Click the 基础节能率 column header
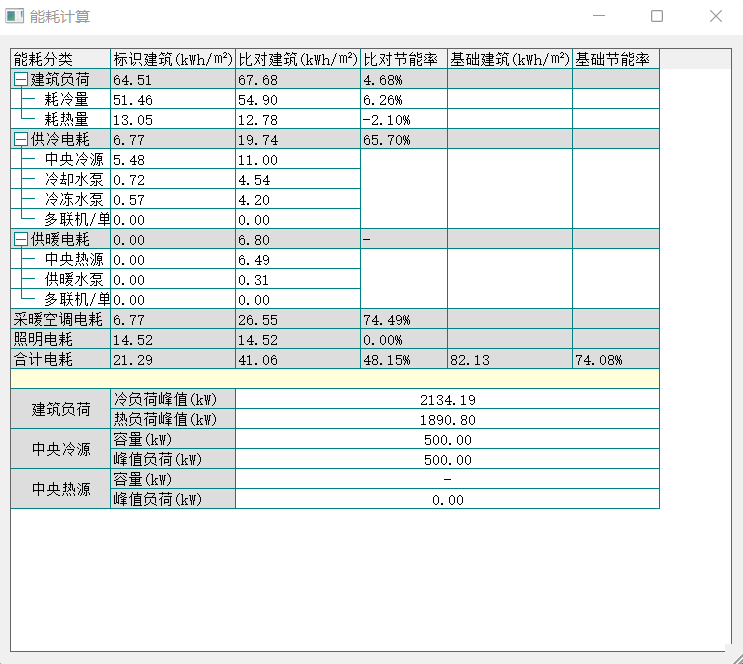Image resolution: width=743 pixels, height=664 pixels. 613,60
